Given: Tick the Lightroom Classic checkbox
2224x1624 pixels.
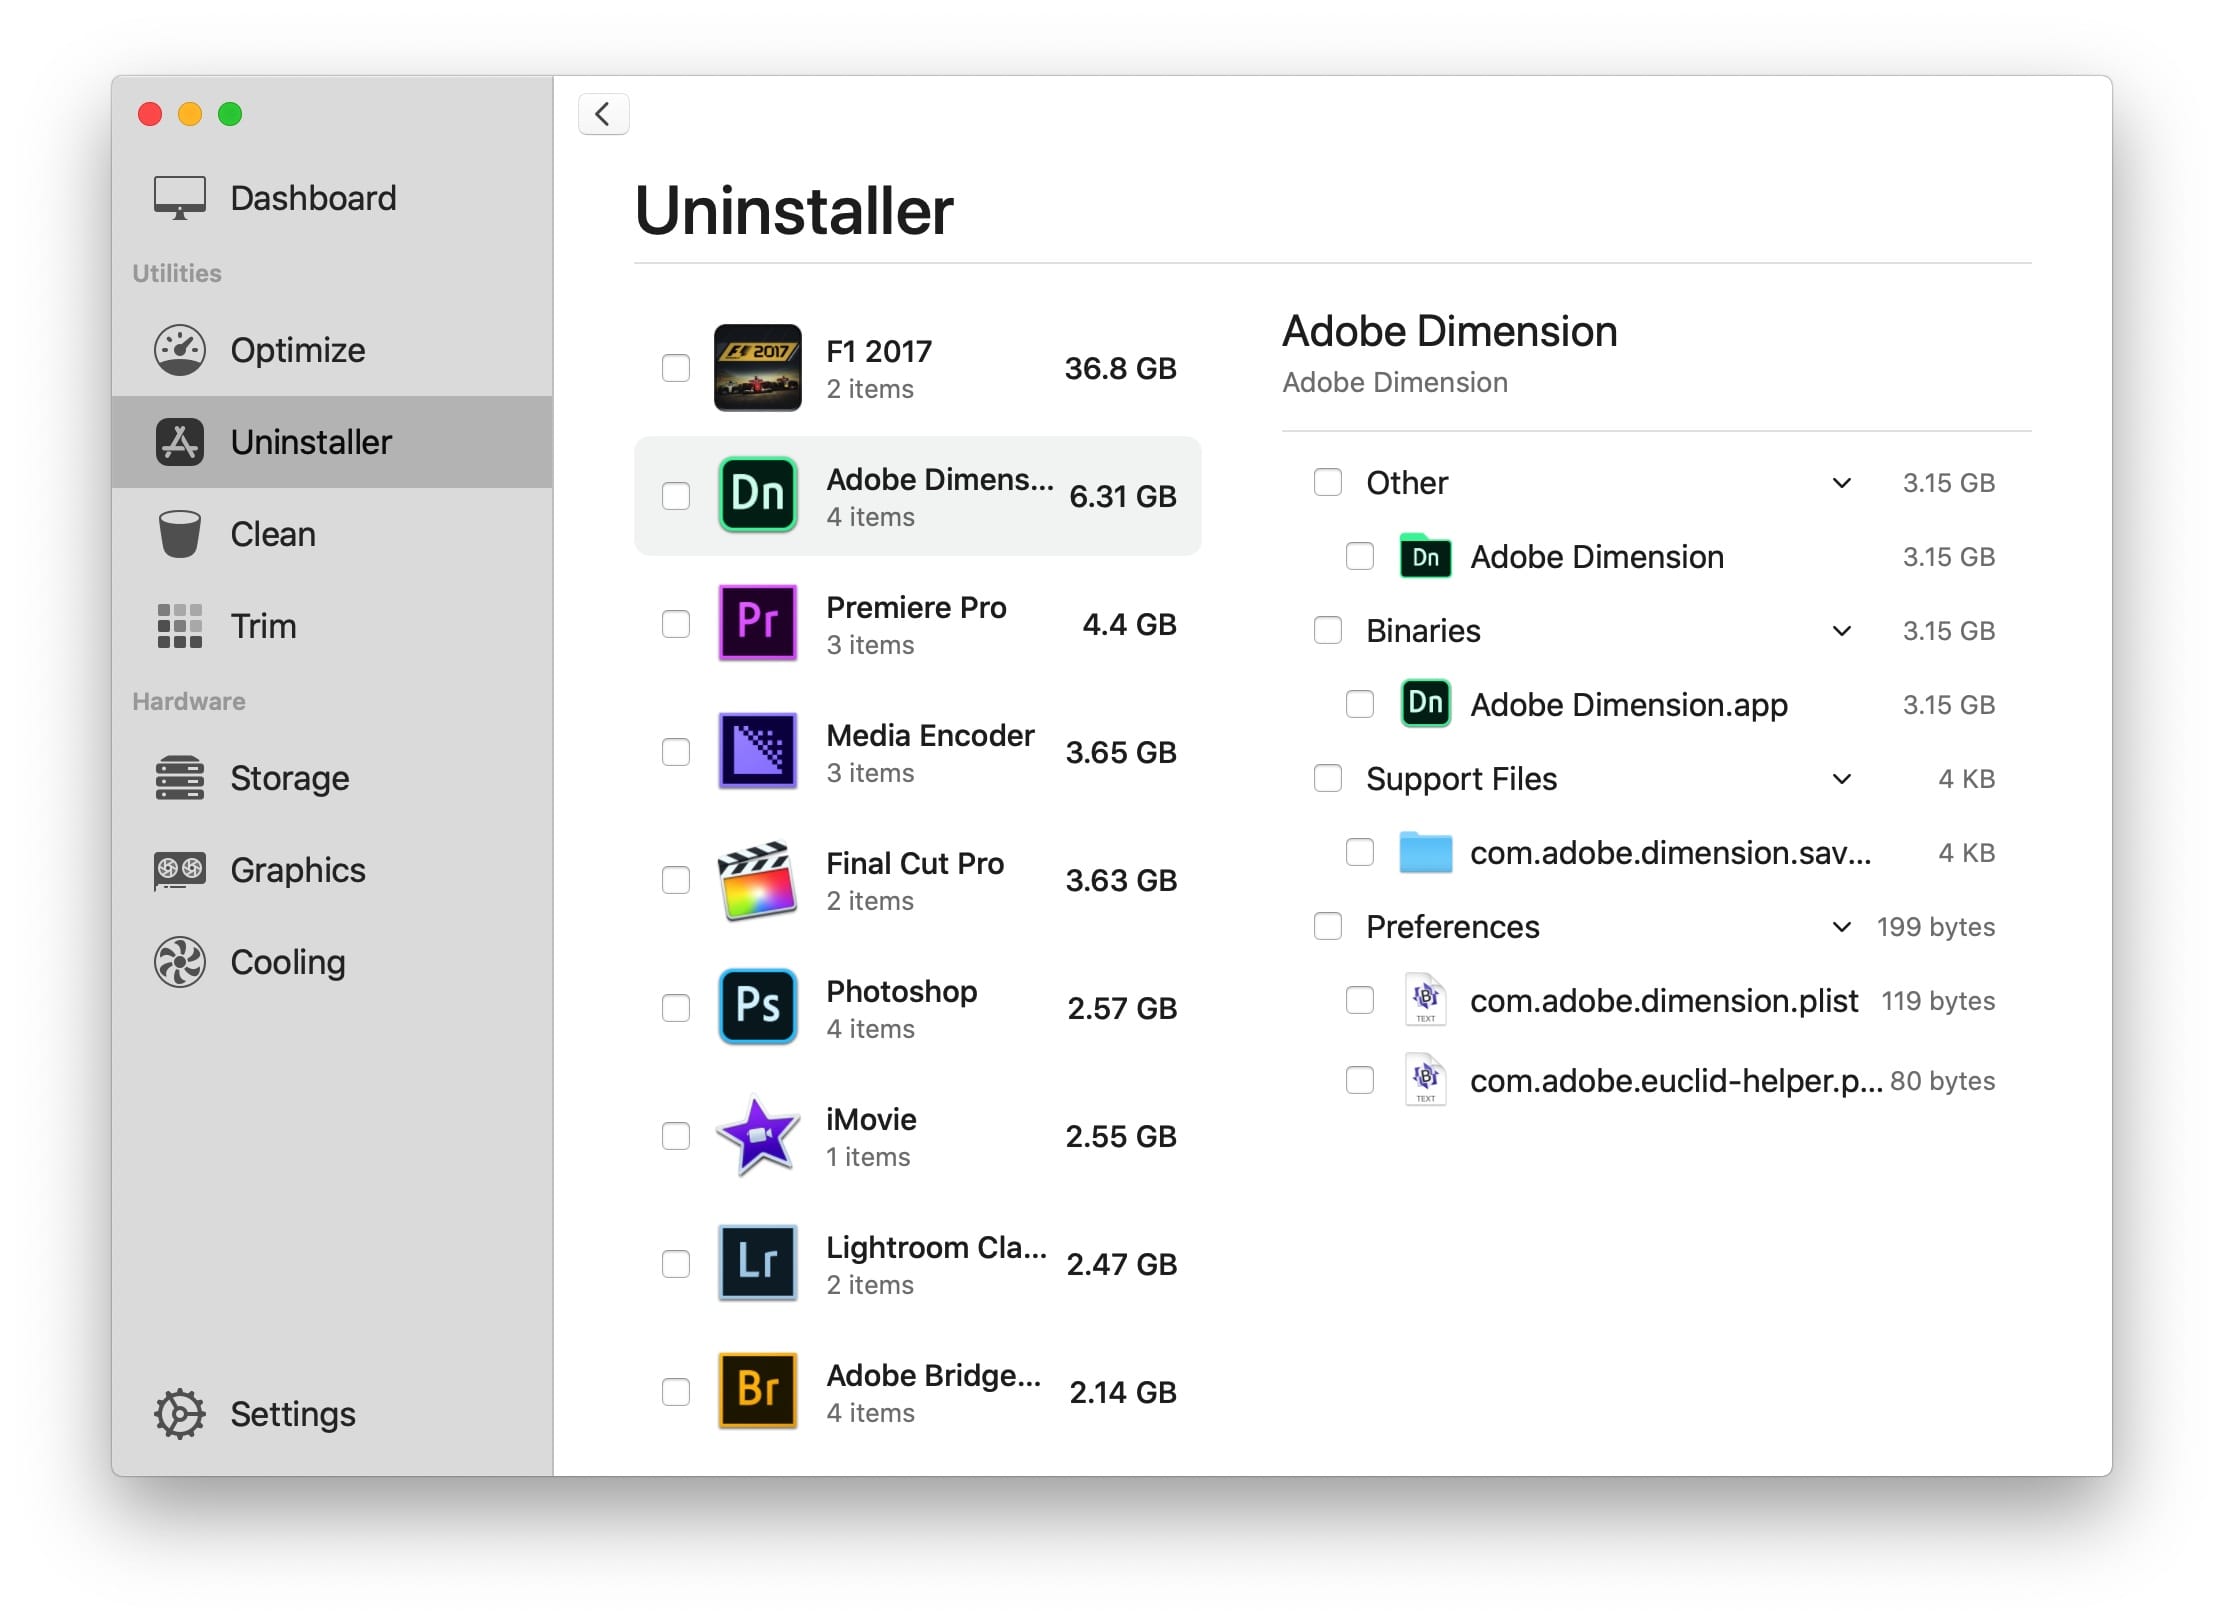Looking at the screenshot, I should click(676, 1264).
